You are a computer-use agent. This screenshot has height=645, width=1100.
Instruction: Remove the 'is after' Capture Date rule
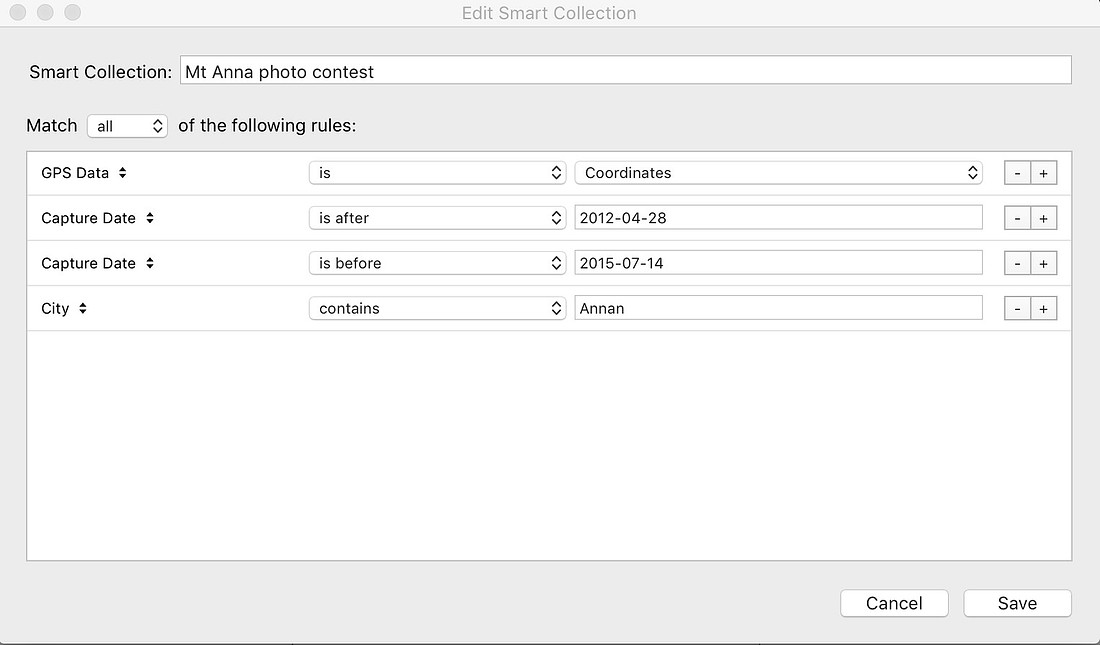coord(1017,218)
